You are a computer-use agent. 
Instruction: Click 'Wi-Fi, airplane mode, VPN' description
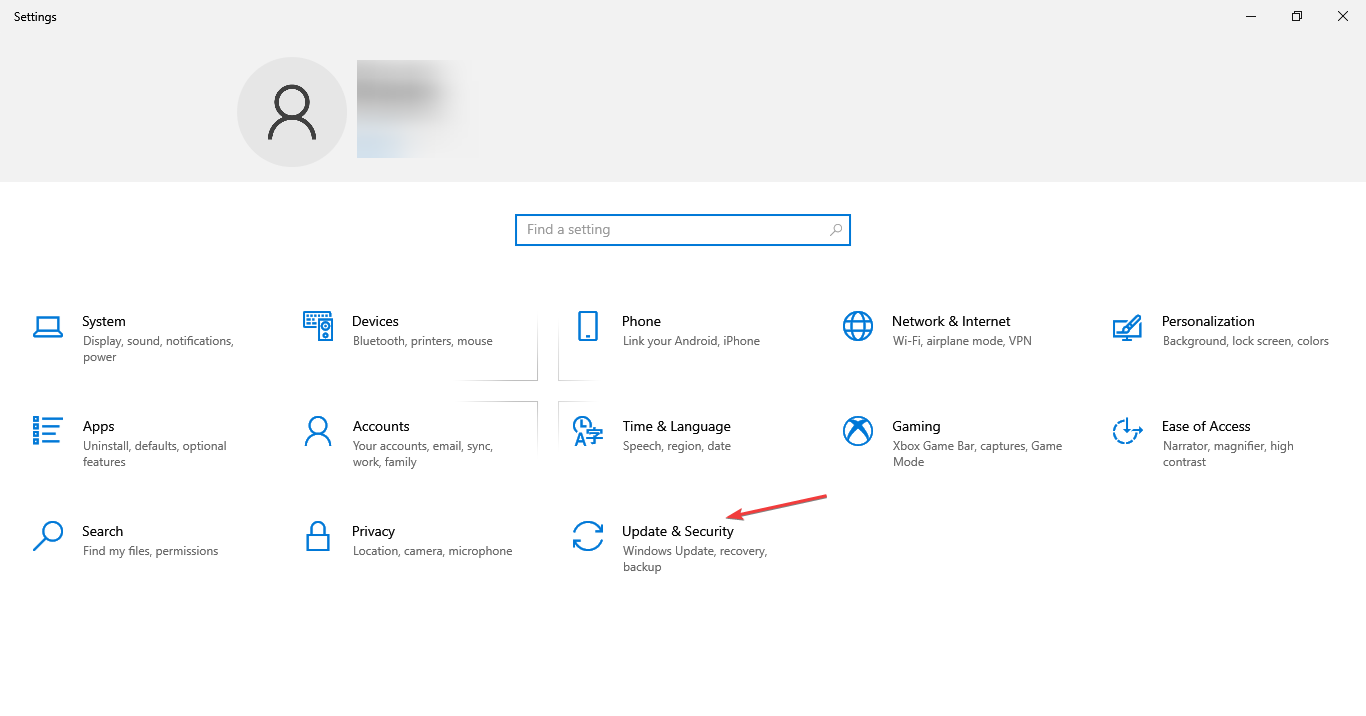click(962, 341)
